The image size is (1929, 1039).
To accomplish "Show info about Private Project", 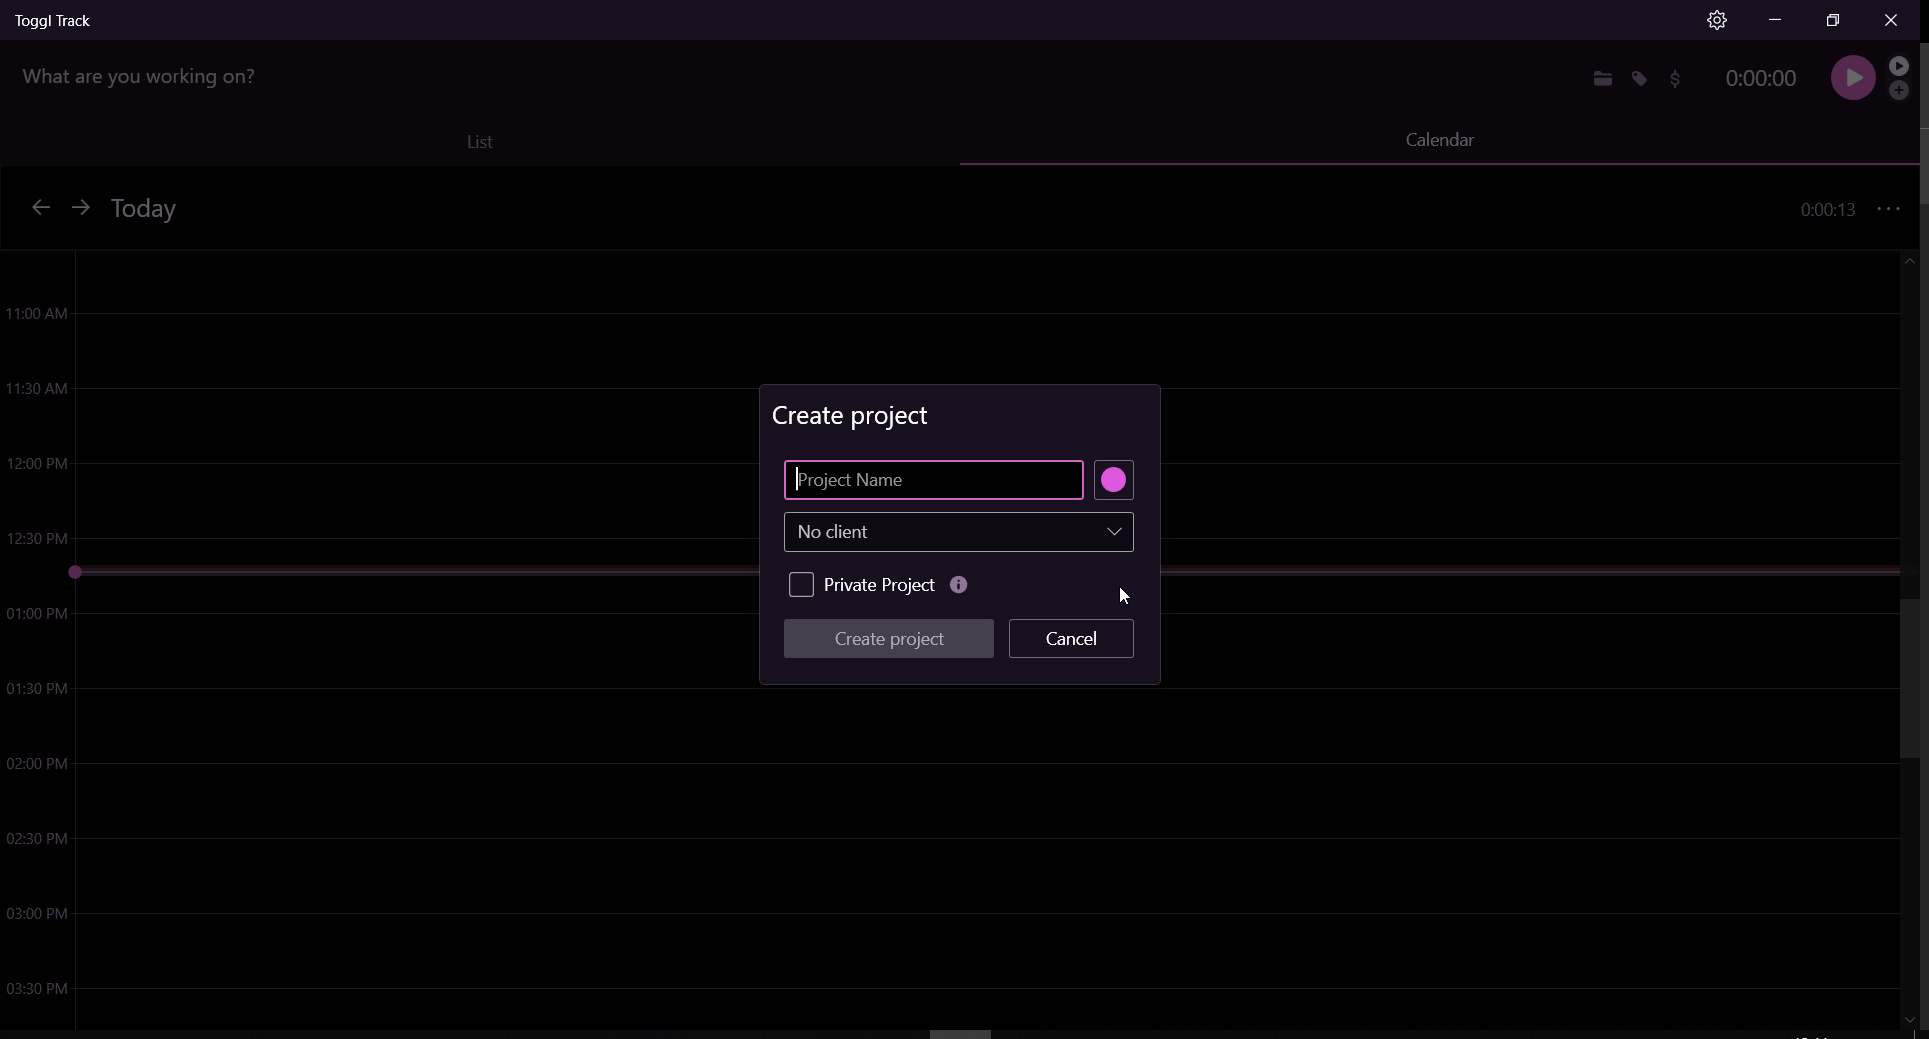I will point(958,585).
